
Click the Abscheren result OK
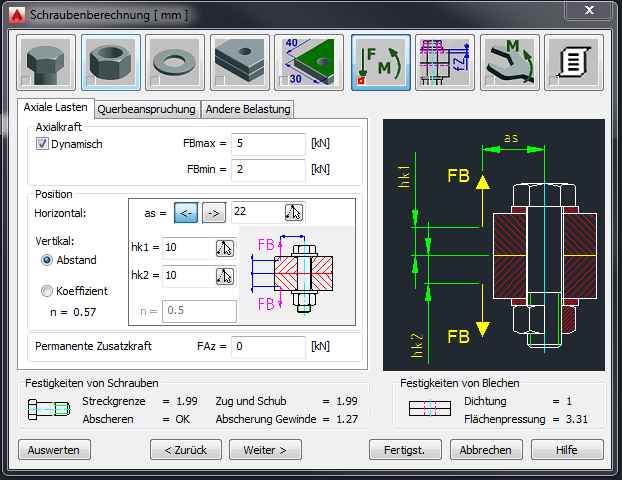click(182, 419)
